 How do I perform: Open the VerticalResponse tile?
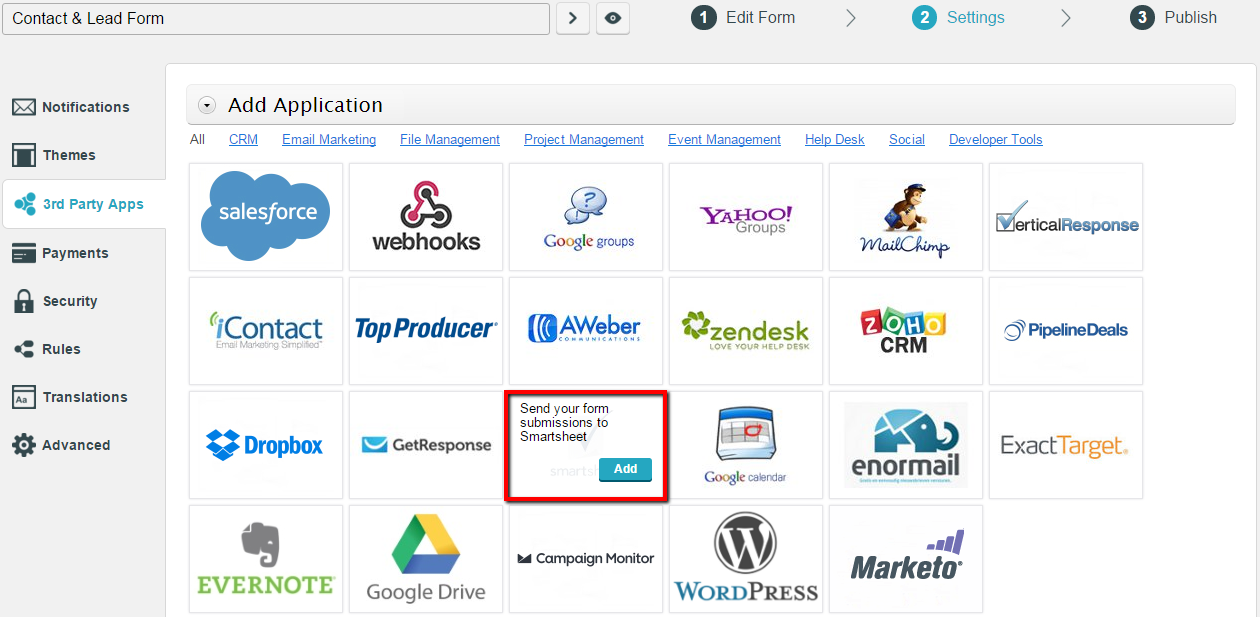coord(1066,217)
